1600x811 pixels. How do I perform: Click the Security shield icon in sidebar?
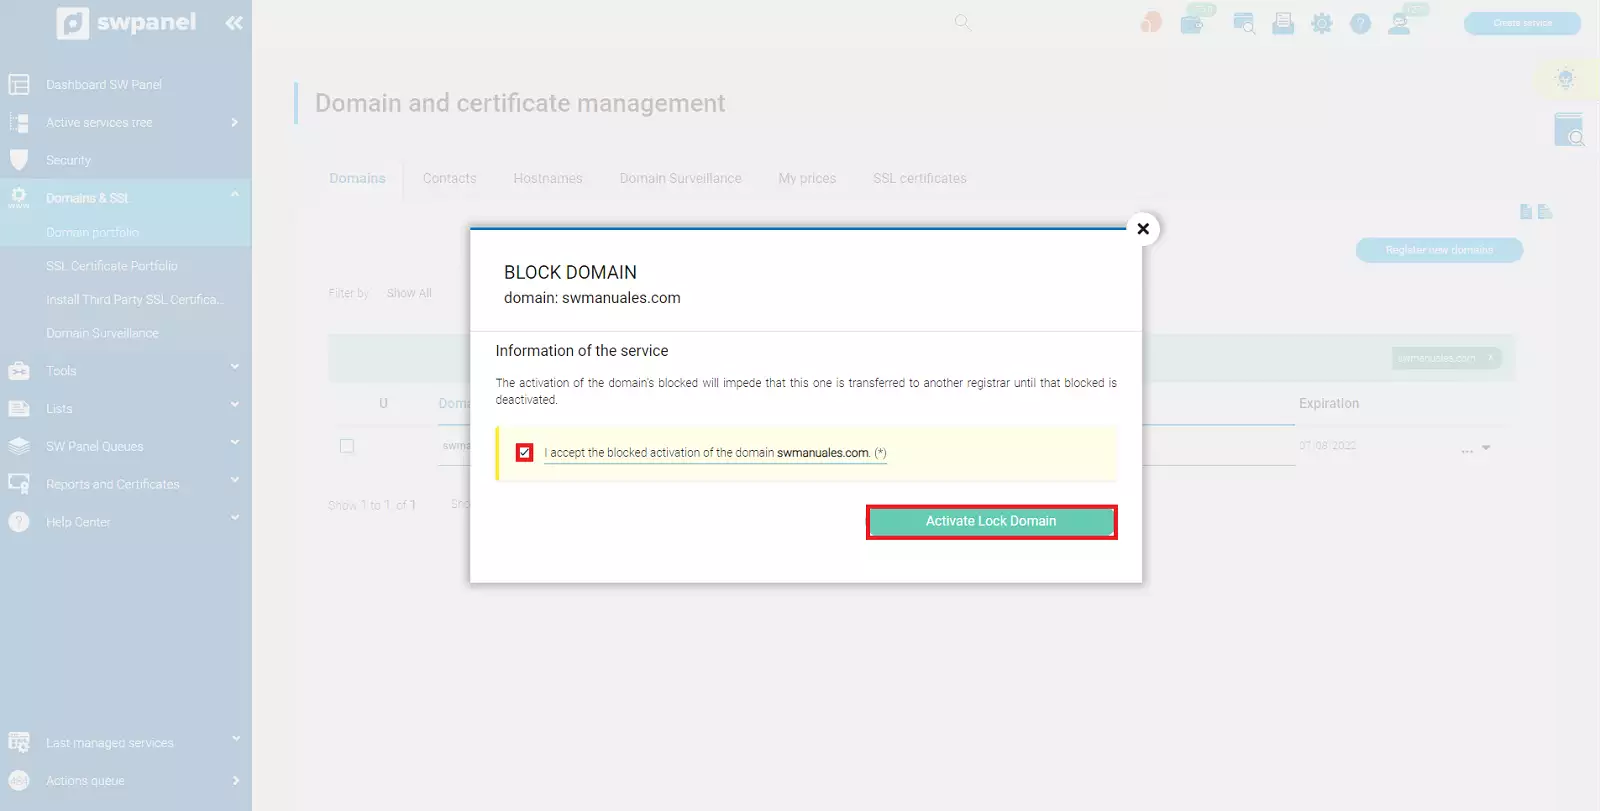[19, 160]
